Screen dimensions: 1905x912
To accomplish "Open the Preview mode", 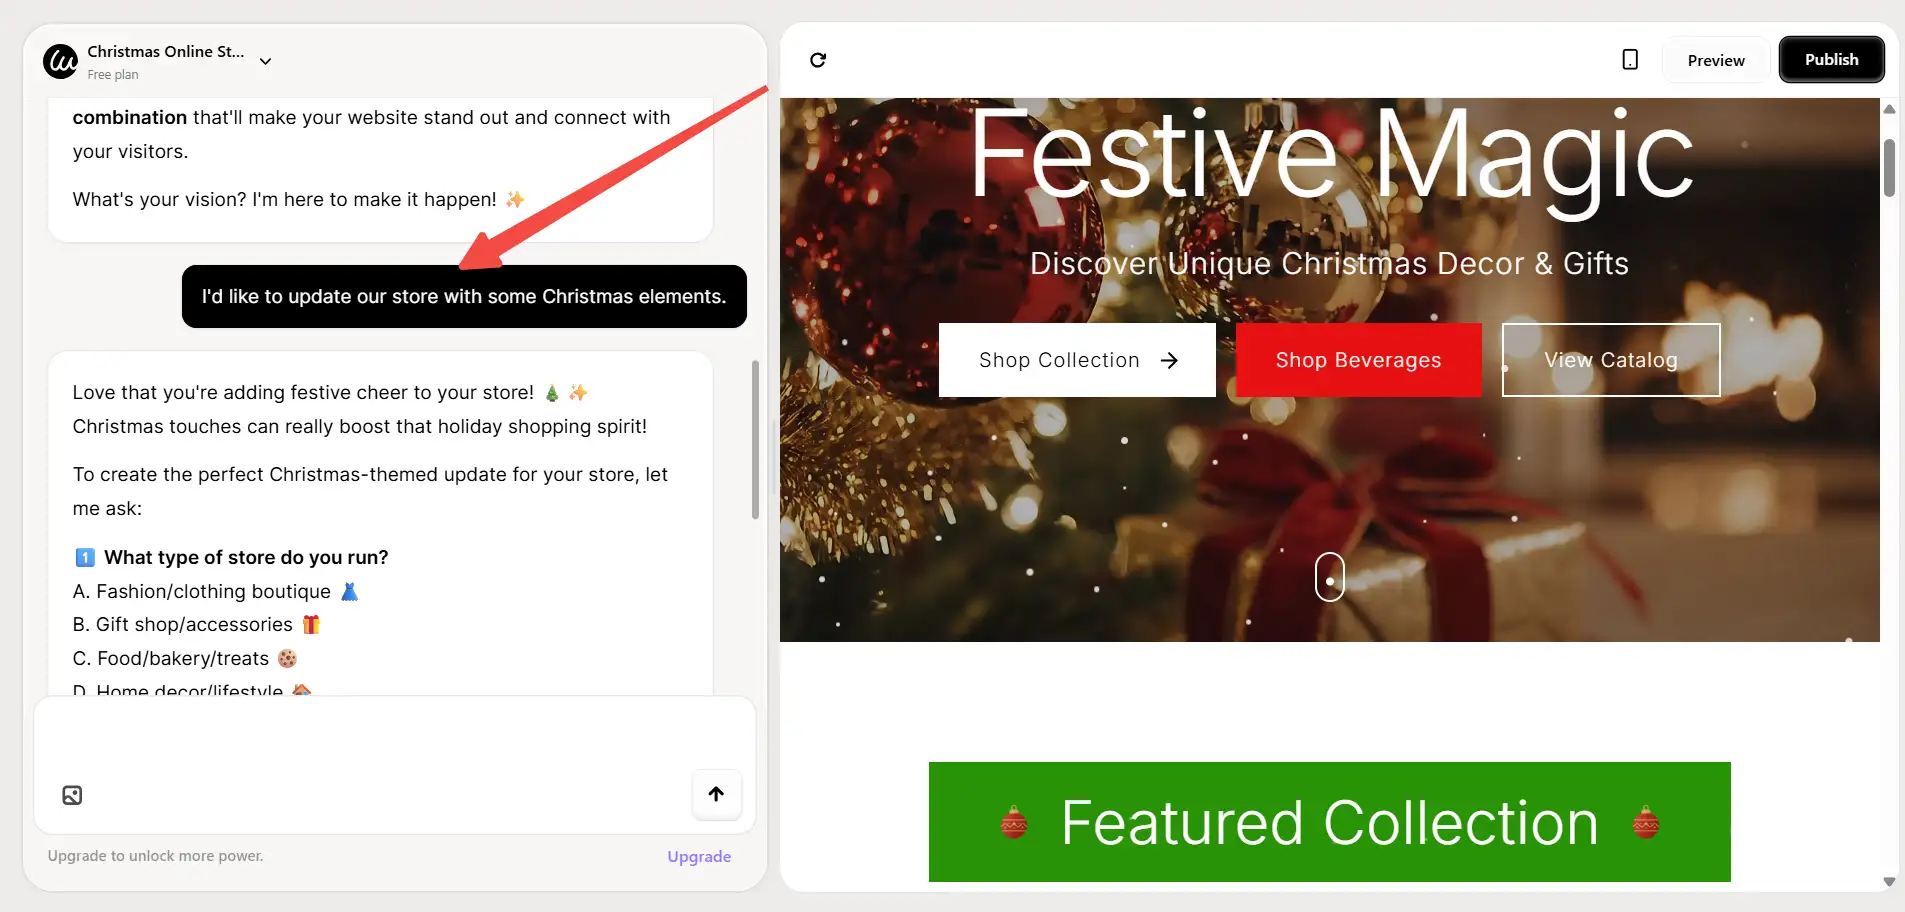I will (x=1715, y=60).
